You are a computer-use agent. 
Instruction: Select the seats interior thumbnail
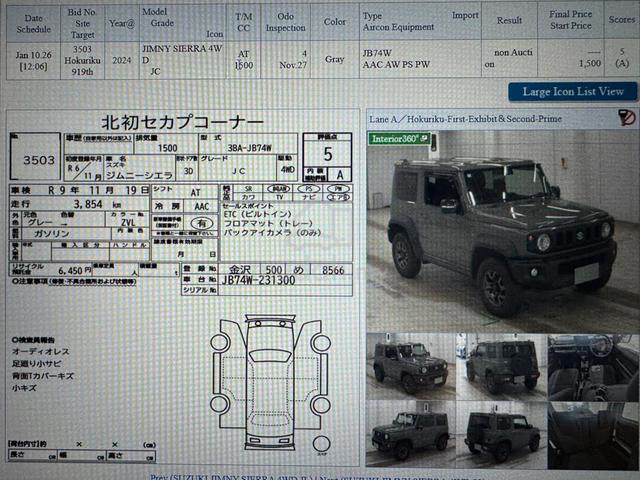[593, 434]
